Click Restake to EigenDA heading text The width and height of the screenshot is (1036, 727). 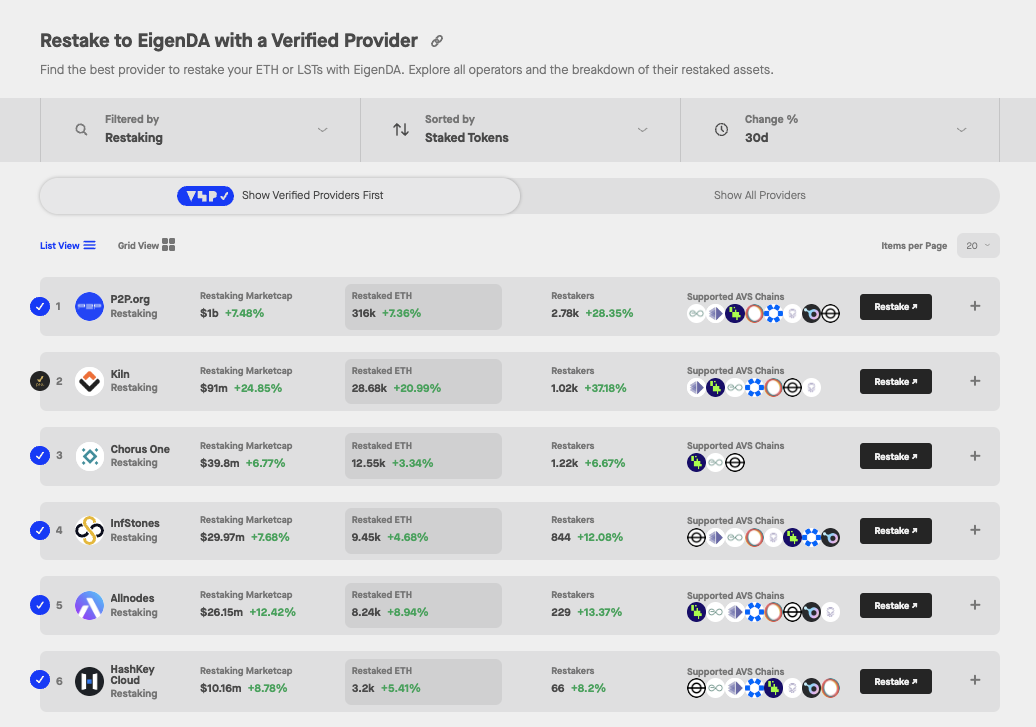click(229, 41)
